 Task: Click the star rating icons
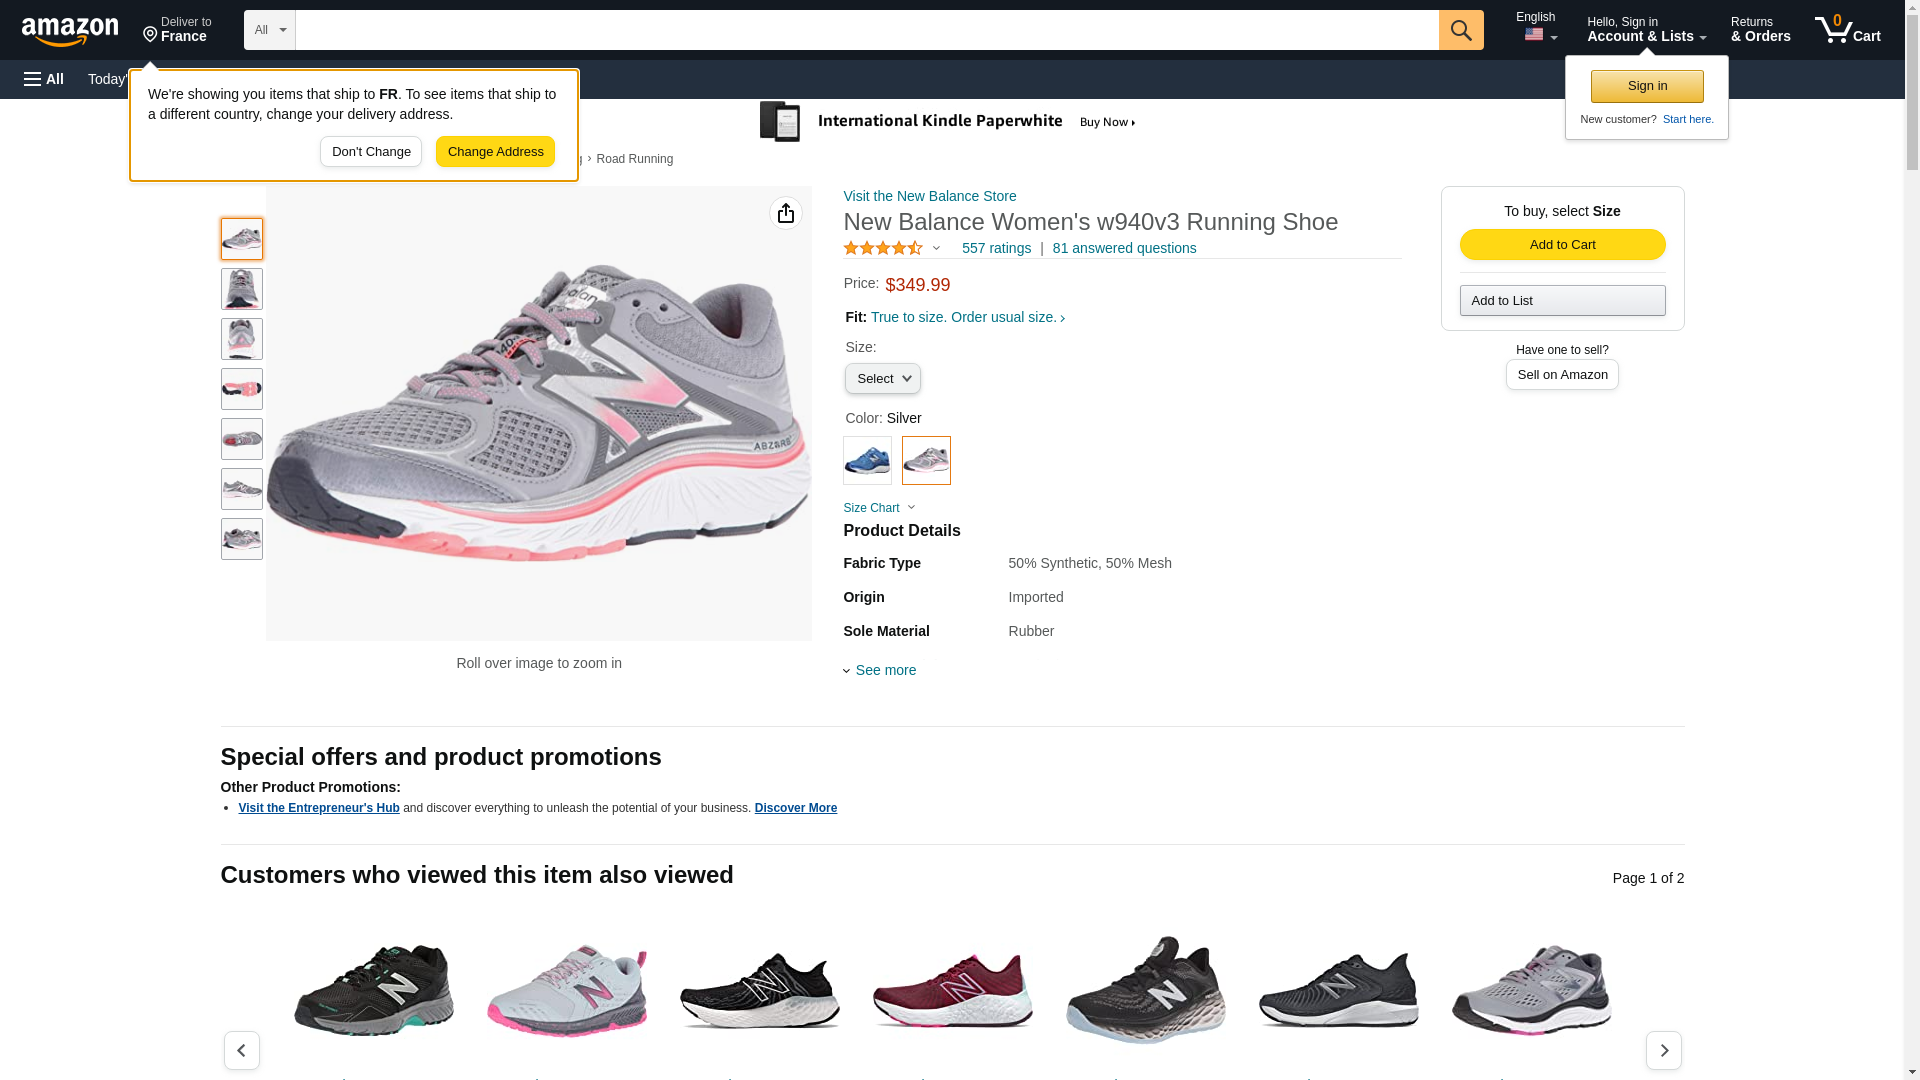883,248
